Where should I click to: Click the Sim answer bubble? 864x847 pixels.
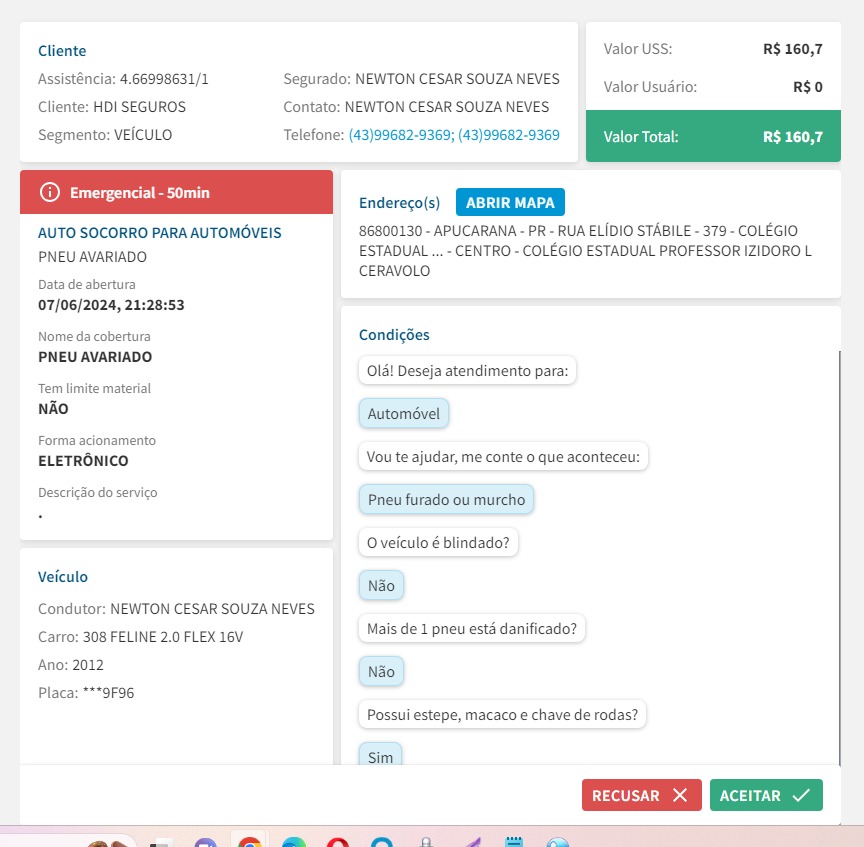click(x=380, y=755)
